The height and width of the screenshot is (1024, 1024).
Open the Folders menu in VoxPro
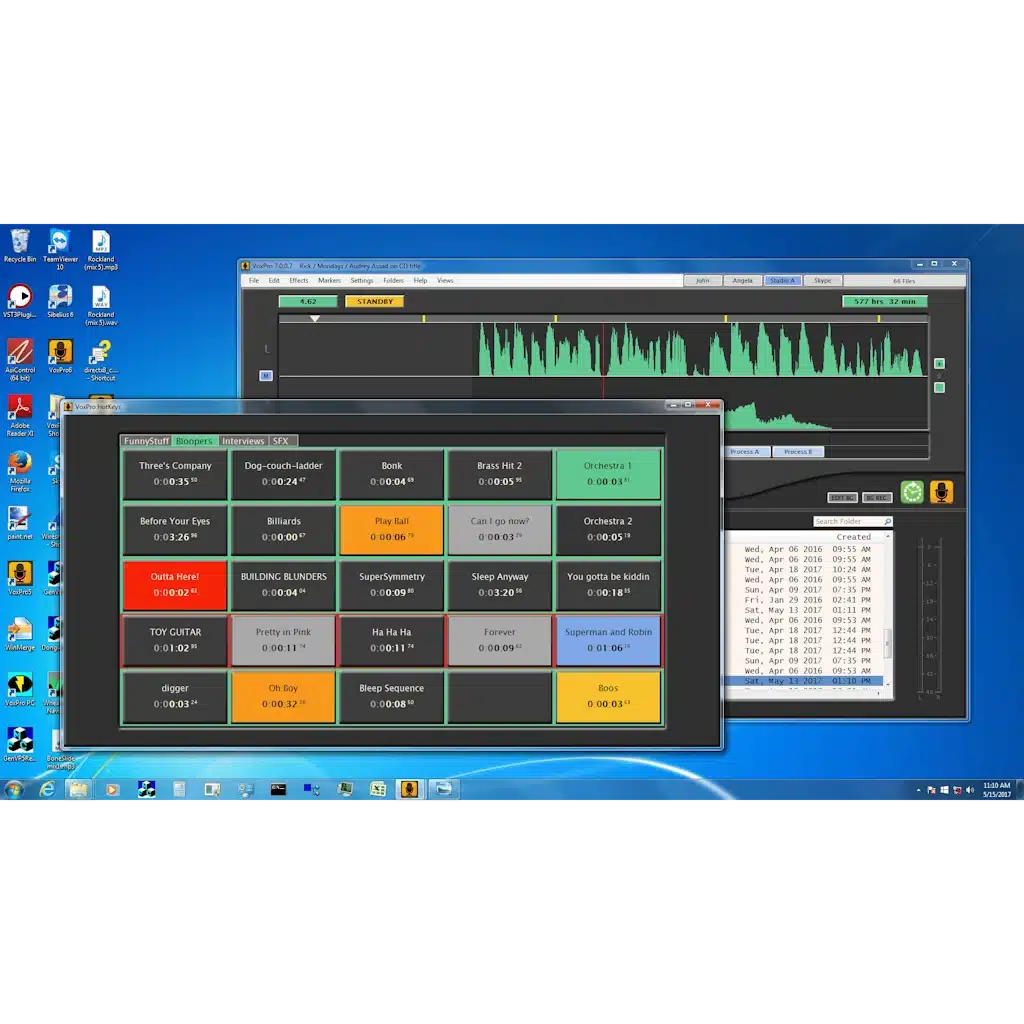pyautogui.click(x=393, y=280)
